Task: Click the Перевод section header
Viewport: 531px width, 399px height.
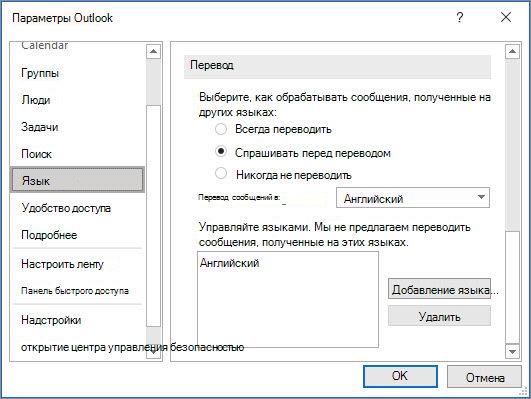Action: click(x=337, y=67)
